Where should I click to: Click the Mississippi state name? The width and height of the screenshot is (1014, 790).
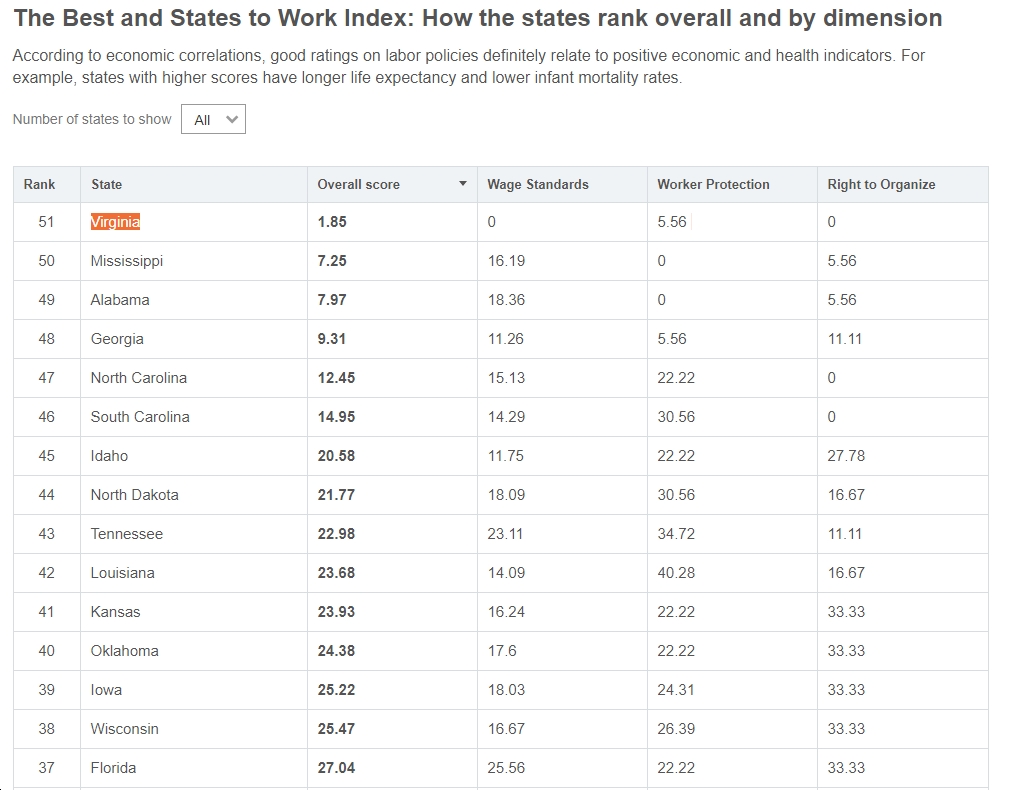(x=127, y=261)
